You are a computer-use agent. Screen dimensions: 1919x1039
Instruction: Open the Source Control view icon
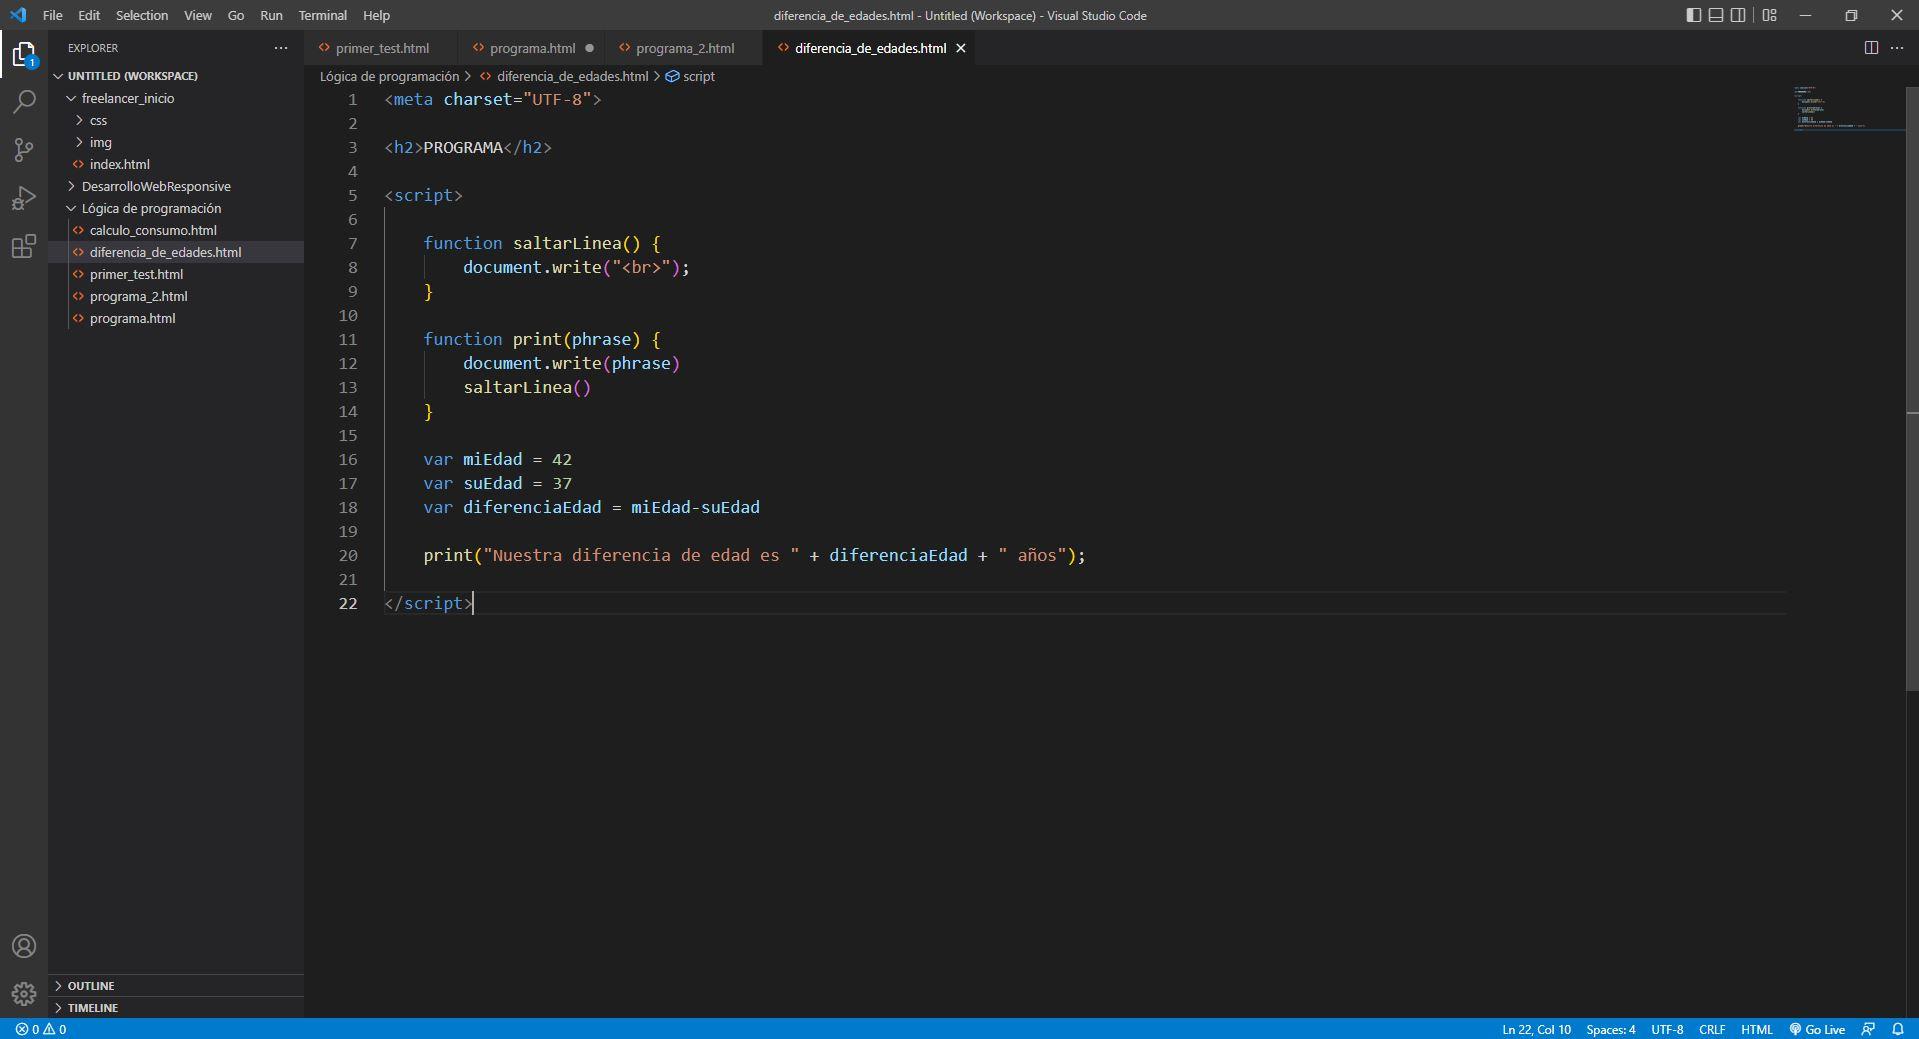pos(24,149)
